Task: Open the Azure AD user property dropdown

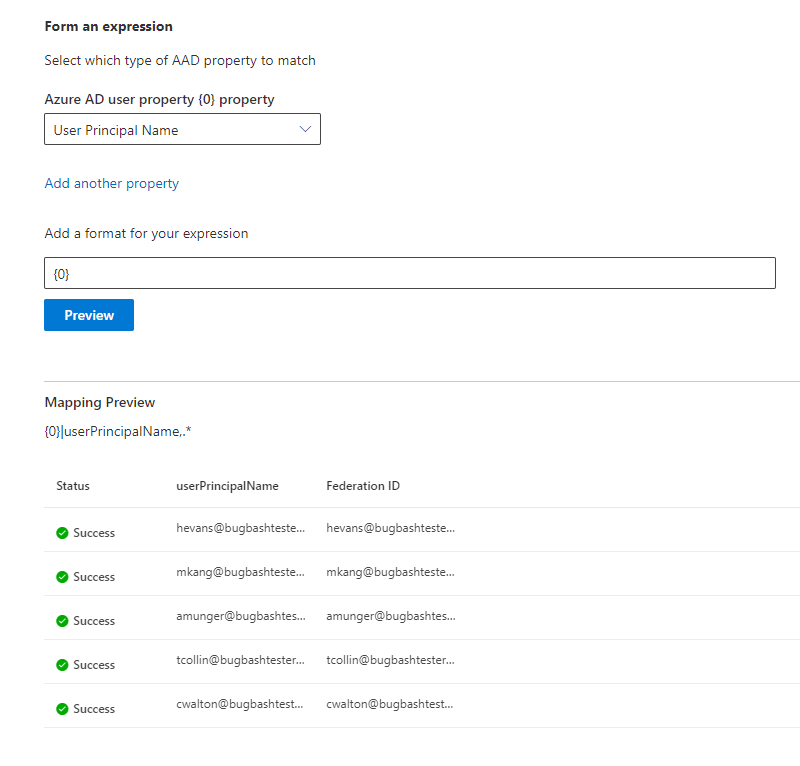Action: (x=182, y=128)
